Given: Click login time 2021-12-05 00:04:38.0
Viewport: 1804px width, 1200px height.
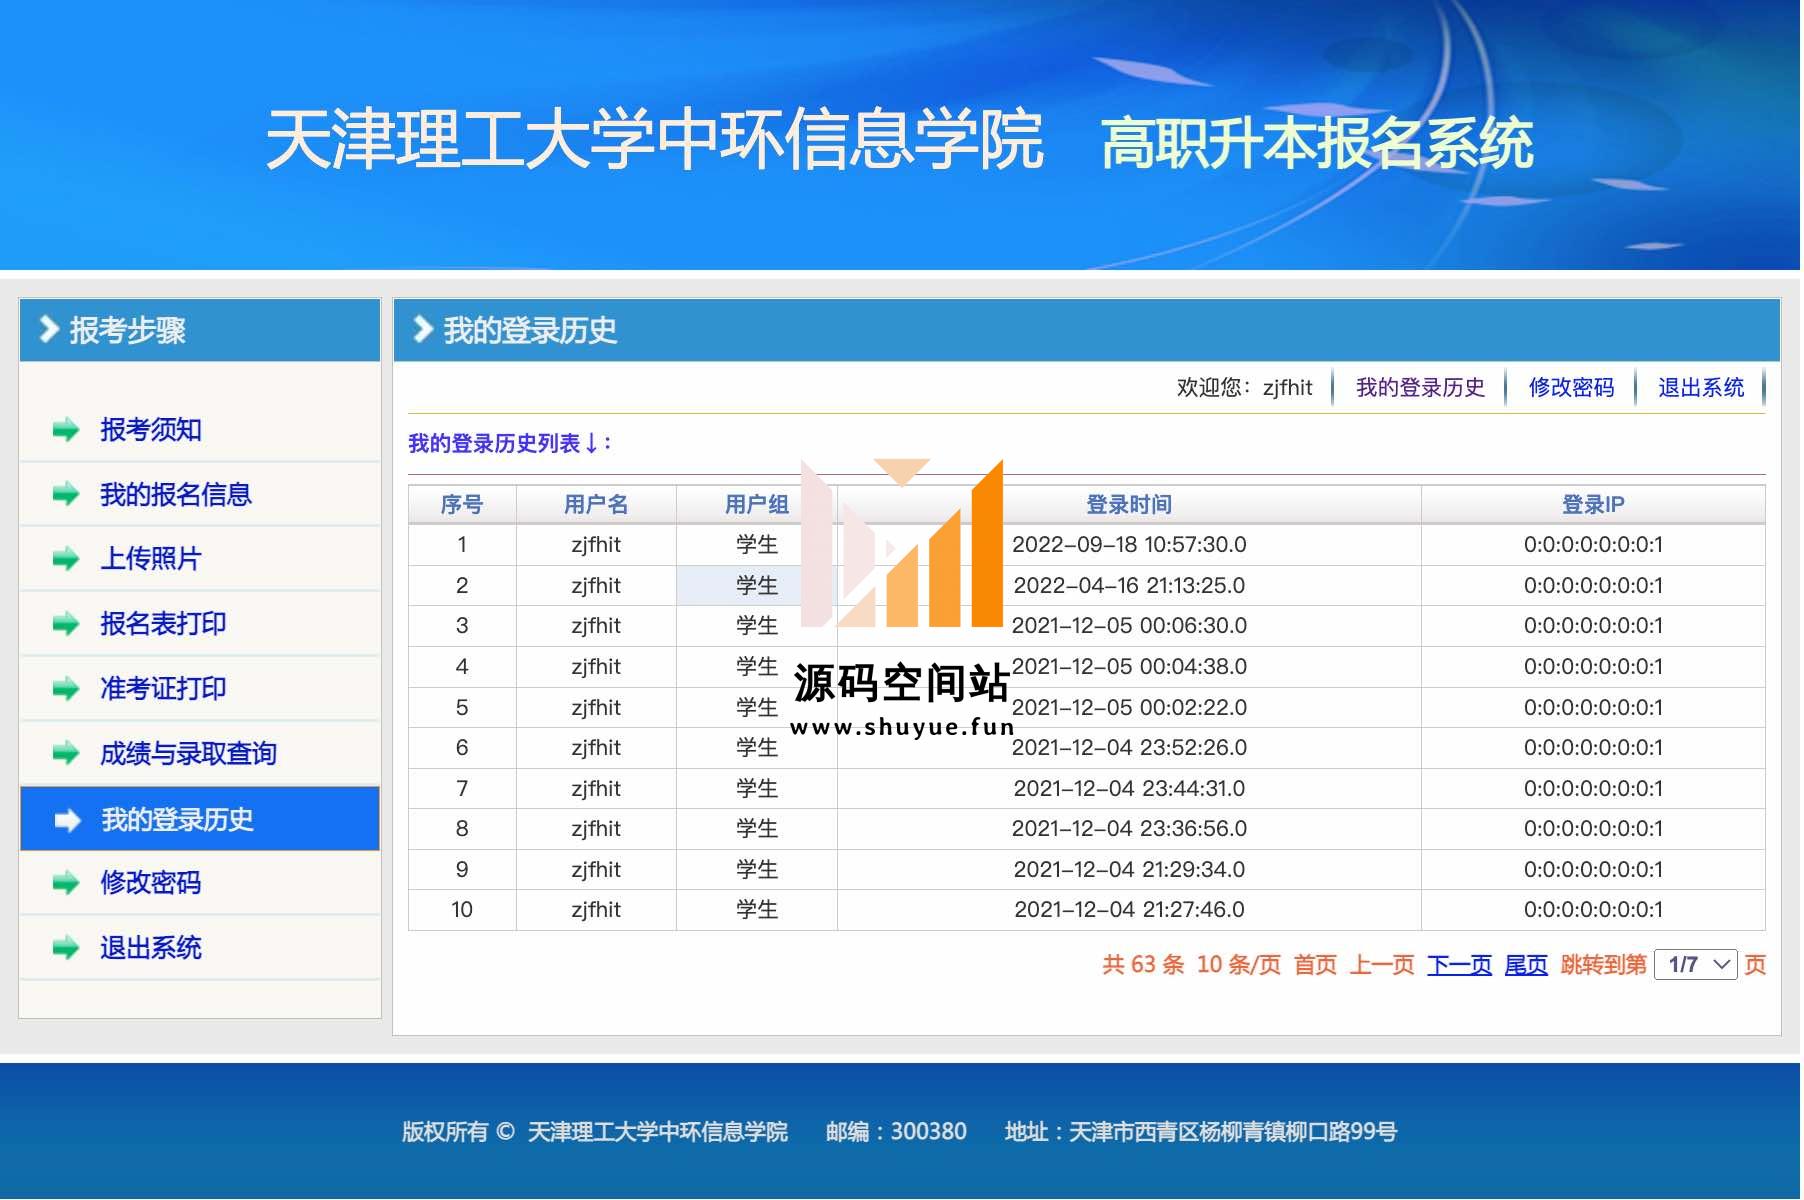Looking at the screenshot, I should pyautogui.click(x=1129, y=667).
